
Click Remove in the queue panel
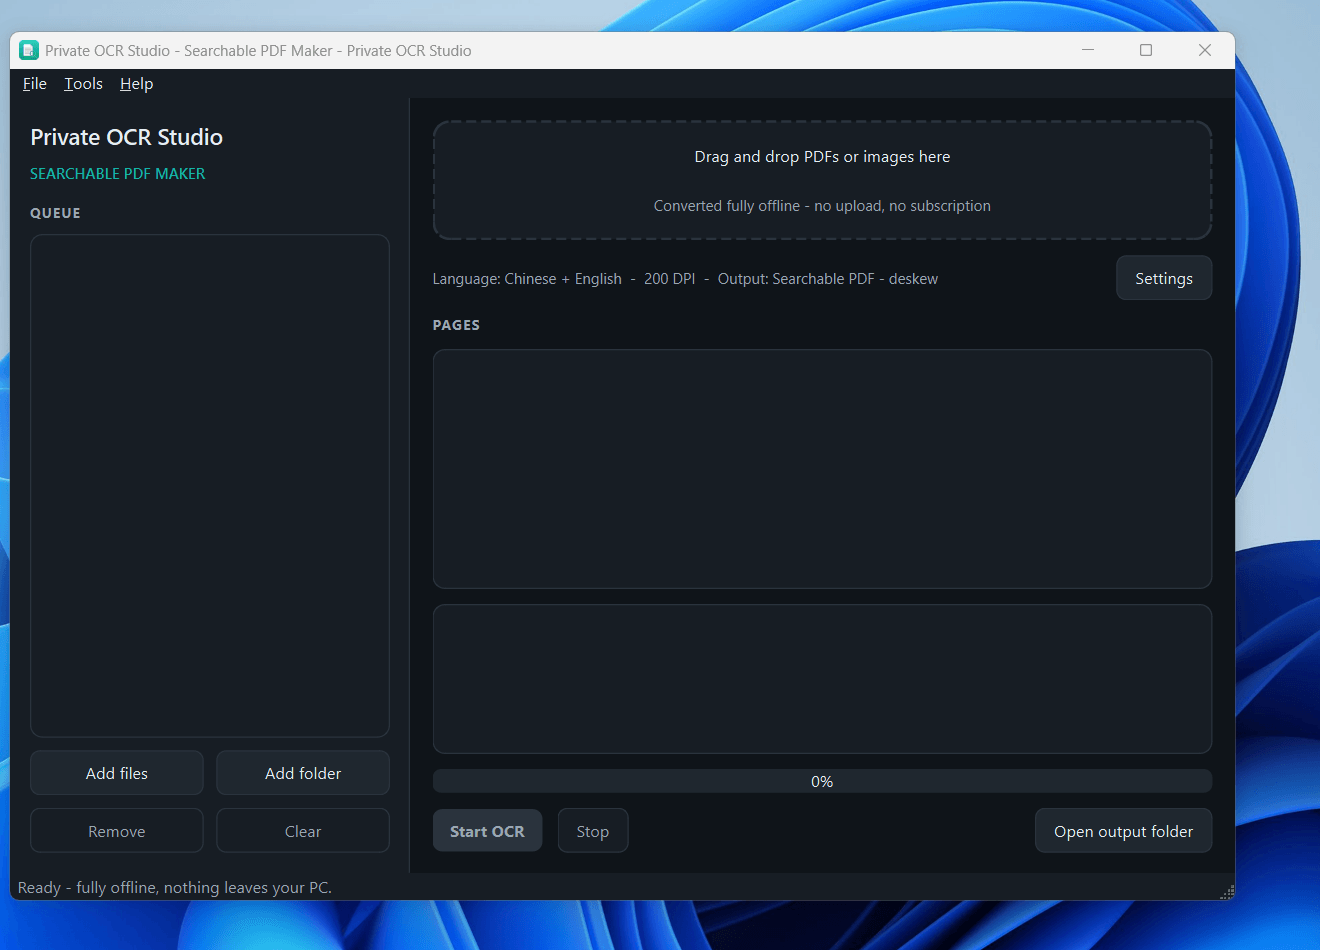[117, 831]
